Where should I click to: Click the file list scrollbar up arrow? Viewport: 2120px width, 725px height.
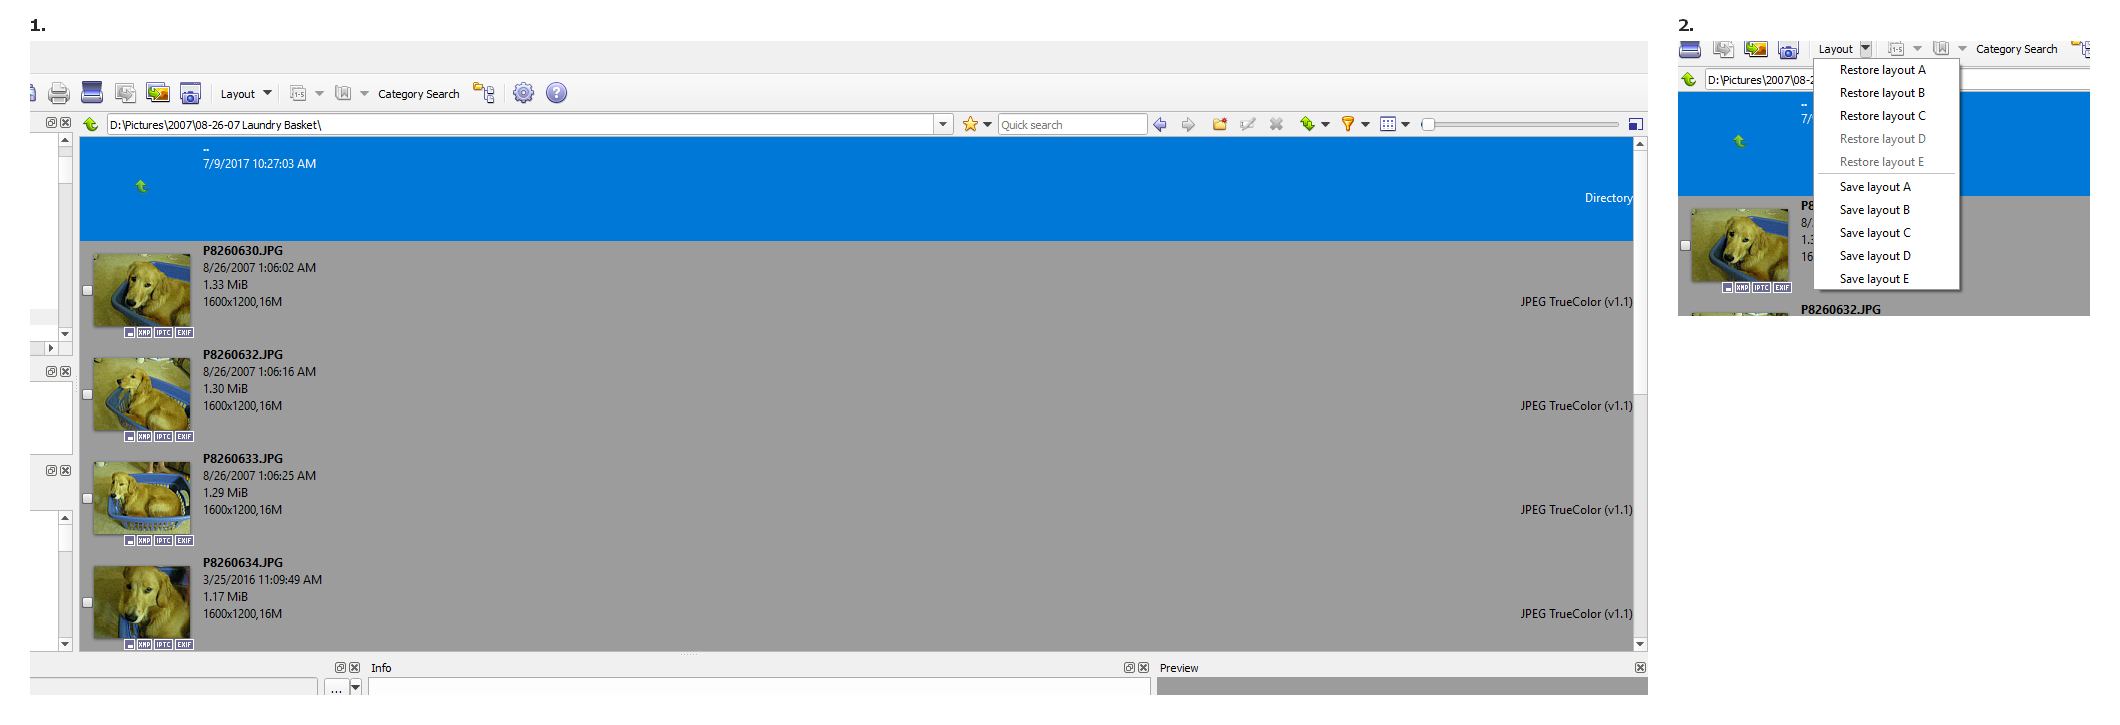coord(1640,144)
